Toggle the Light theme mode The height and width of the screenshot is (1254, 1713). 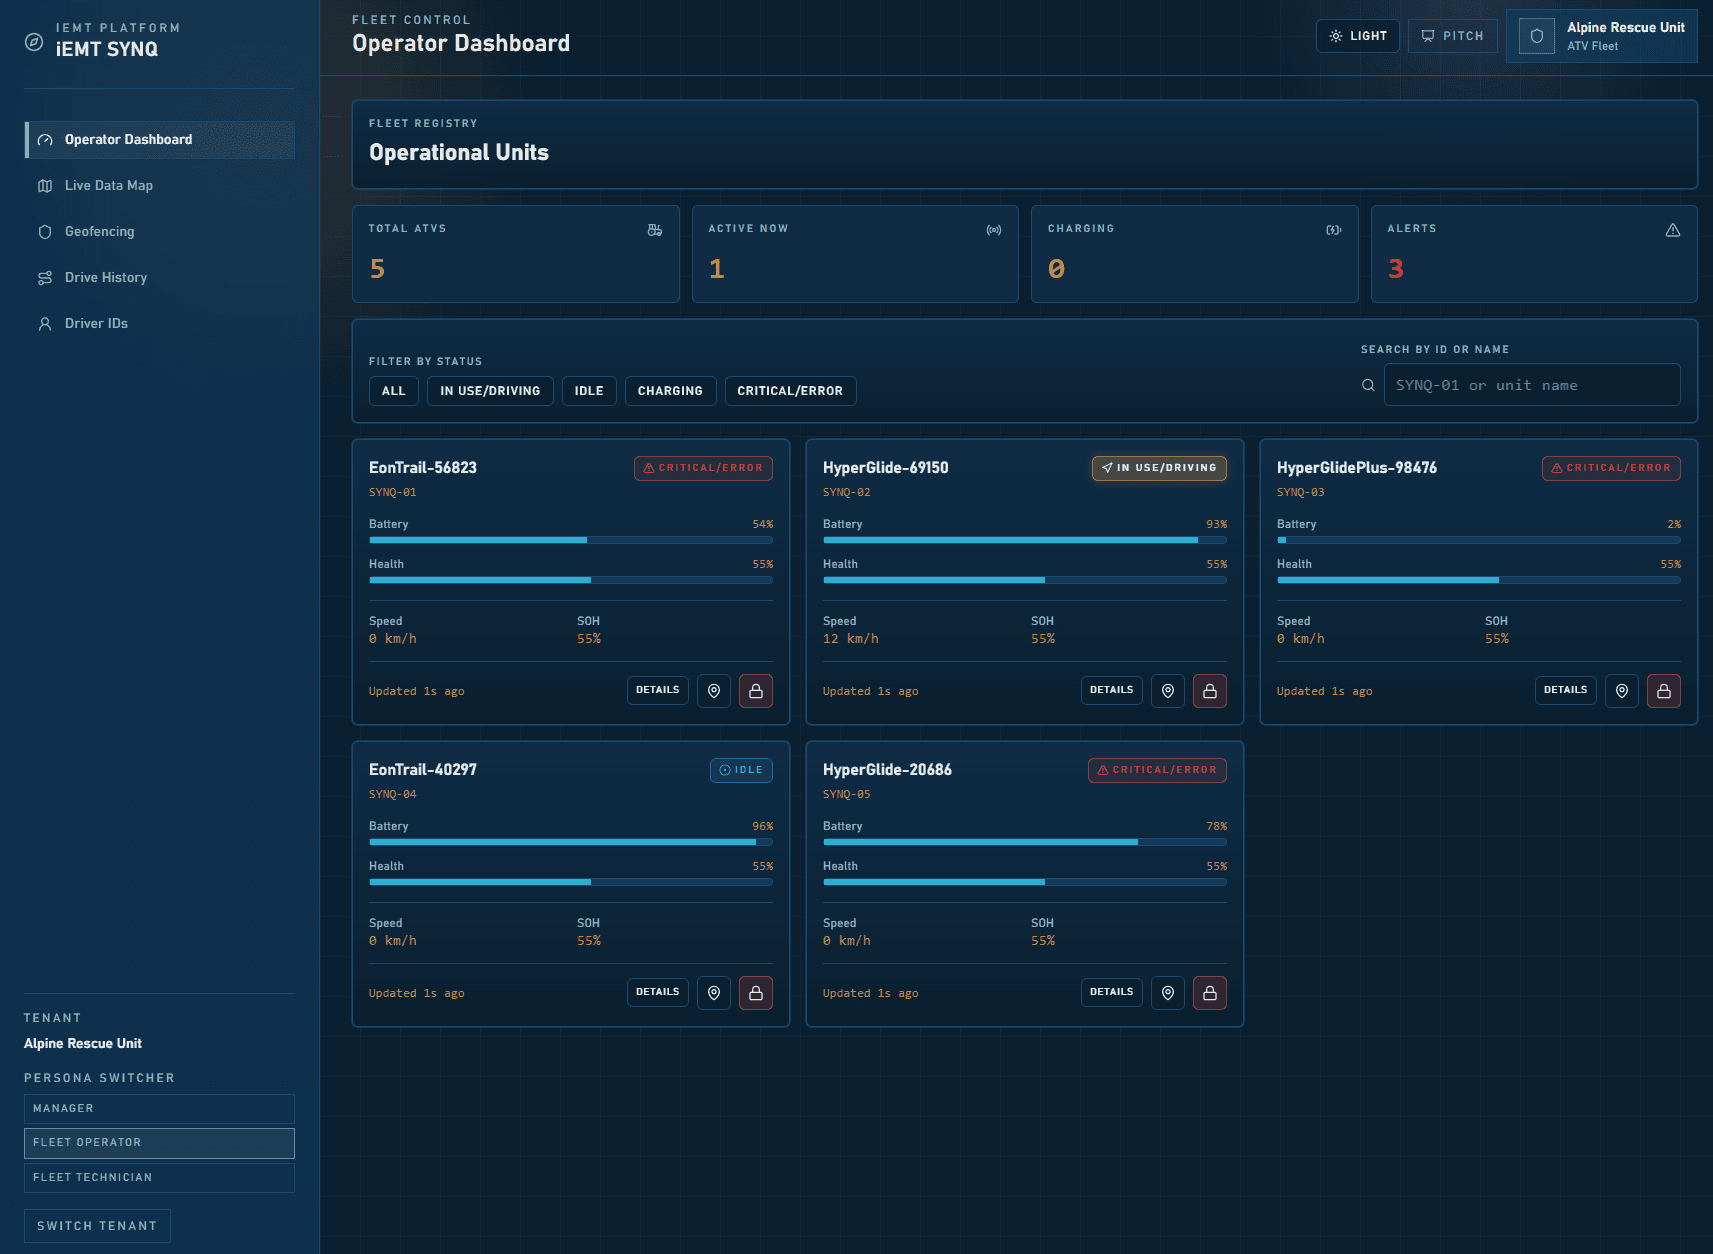(x=1357, y=36)
